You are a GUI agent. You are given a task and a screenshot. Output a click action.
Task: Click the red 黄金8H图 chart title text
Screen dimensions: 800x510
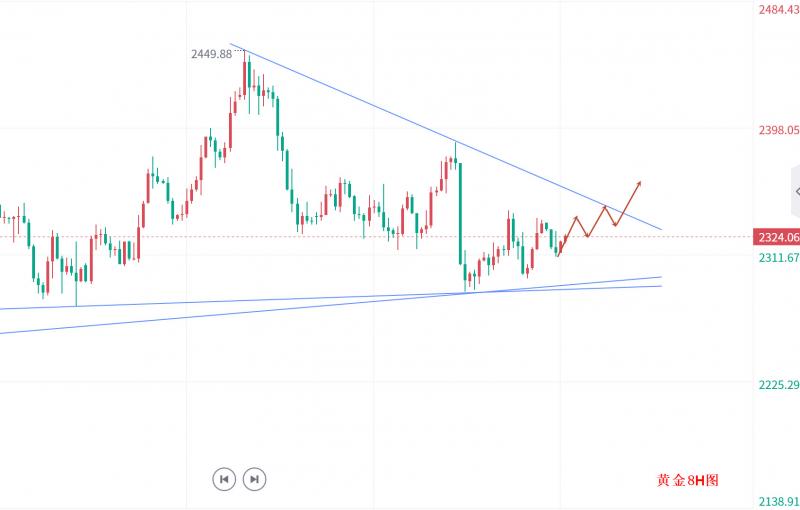point(688,481)
